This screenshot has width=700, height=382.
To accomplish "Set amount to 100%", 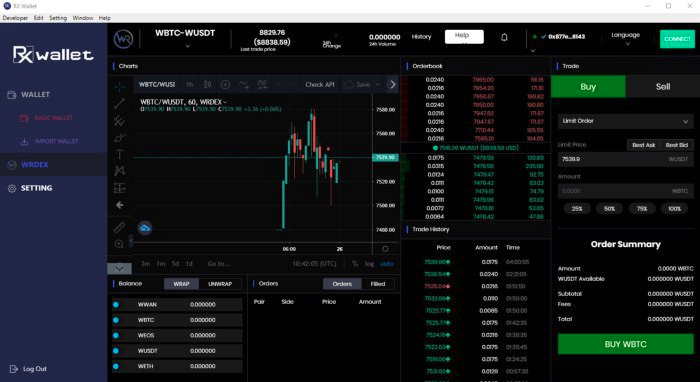I will tap(674, 208).
